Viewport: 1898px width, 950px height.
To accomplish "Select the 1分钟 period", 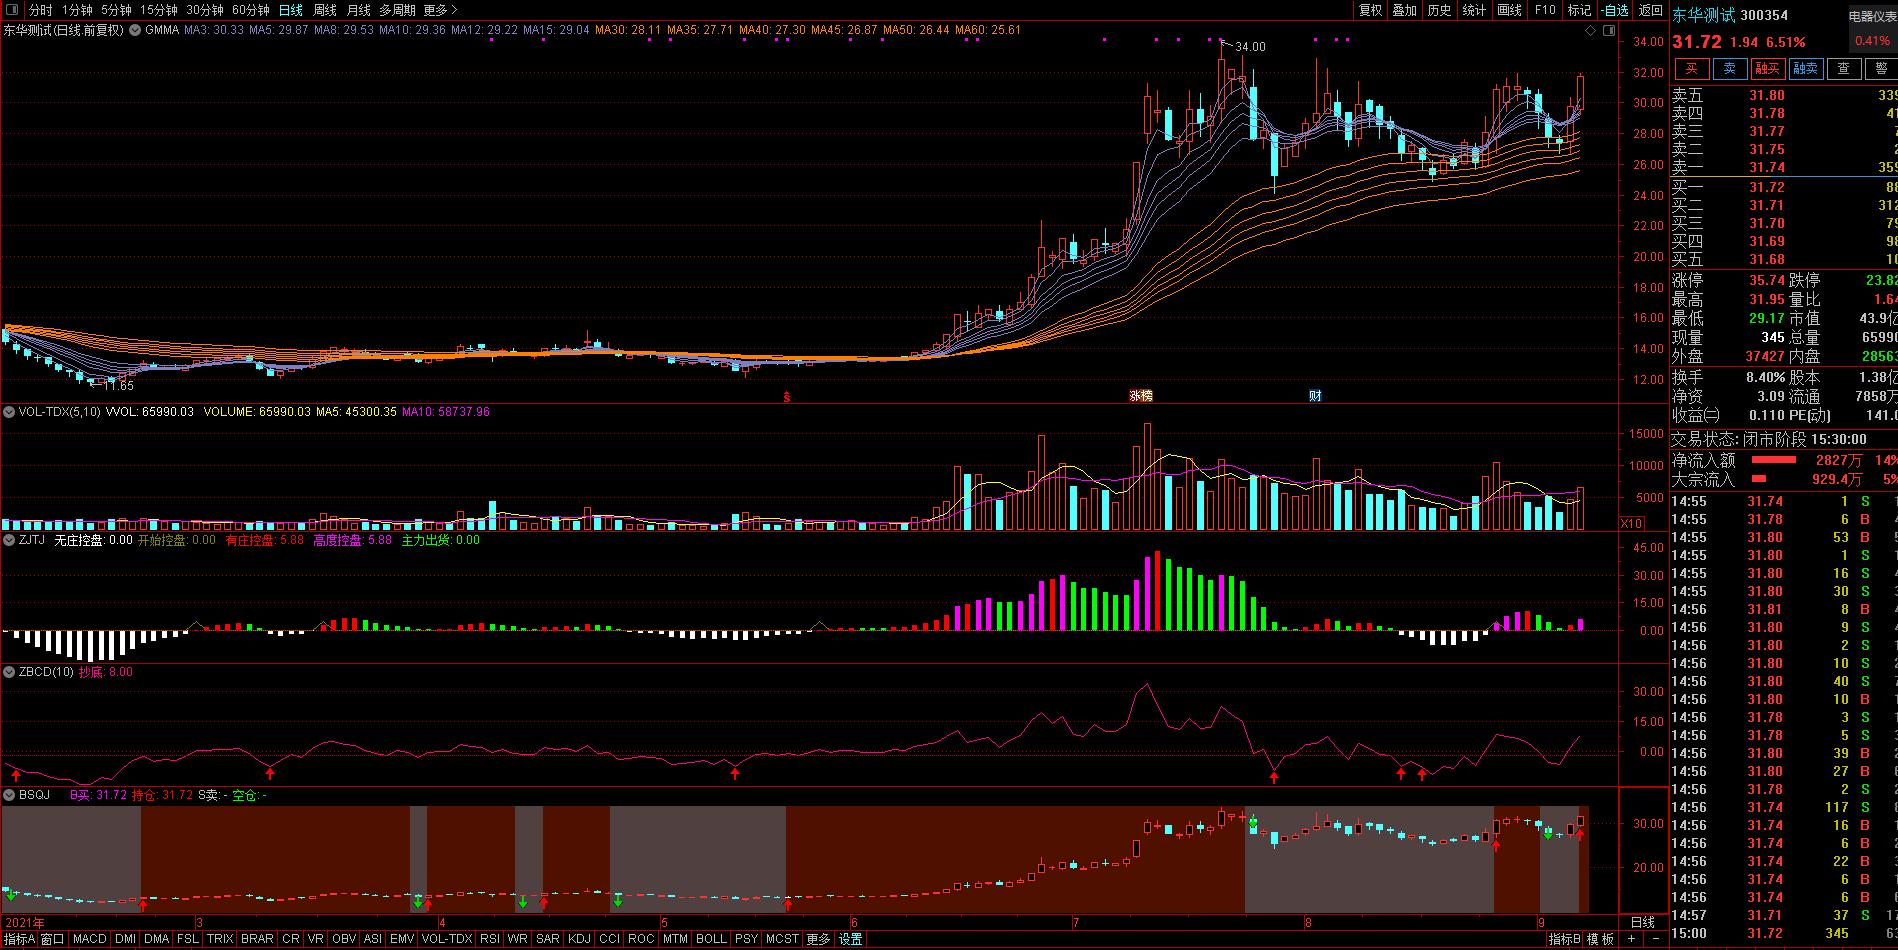I will point(77,10).
